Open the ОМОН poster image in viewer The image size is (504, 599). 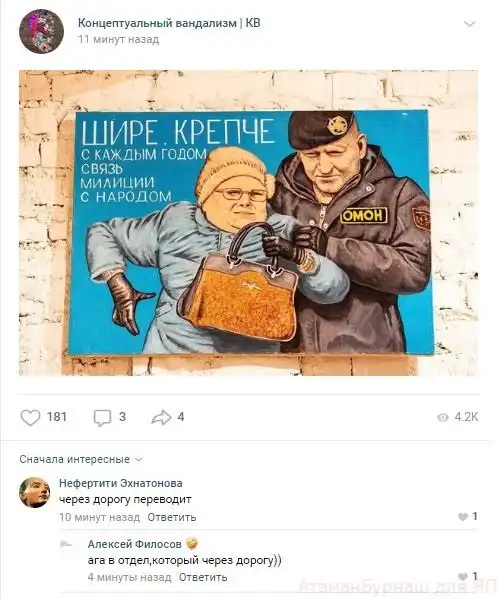pos(248,223)
